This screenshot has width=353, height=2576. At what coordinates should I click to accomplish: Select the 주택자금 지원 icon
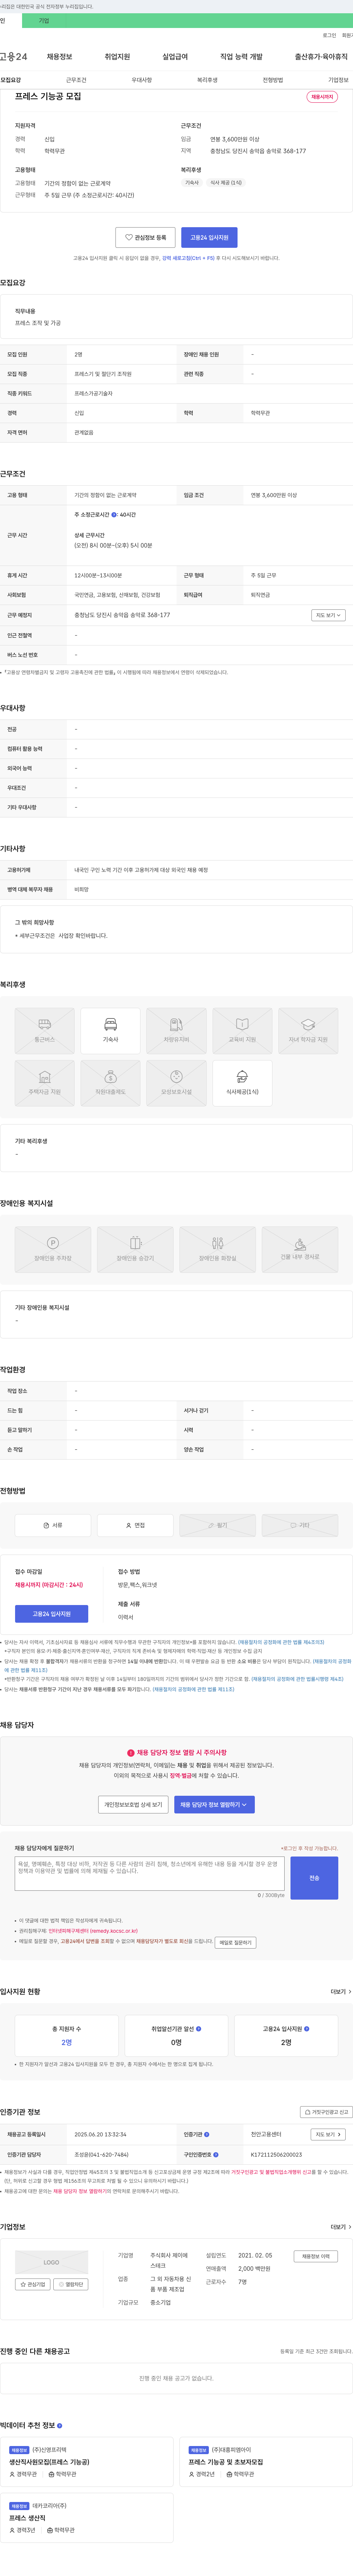point(45,1083)
